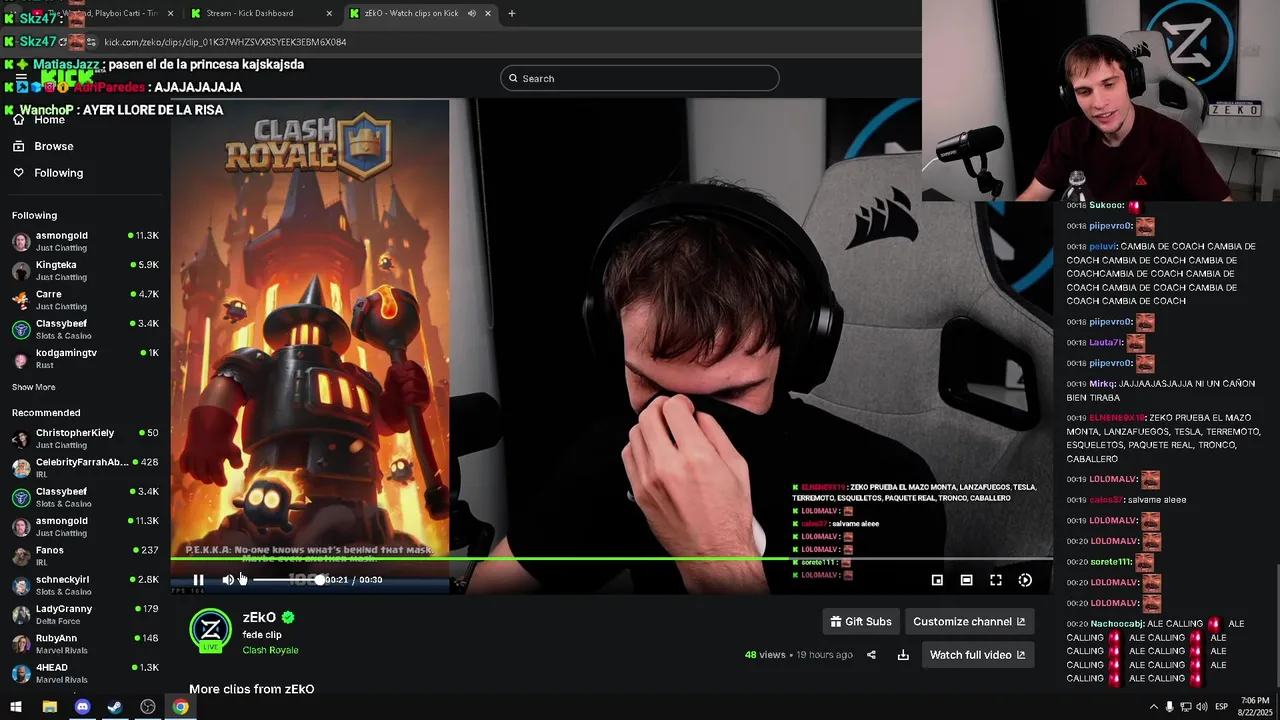This screenshot has width=1280, height=720.
Task: Open Fanos recommended channel
Action: [x=85, y=556]
